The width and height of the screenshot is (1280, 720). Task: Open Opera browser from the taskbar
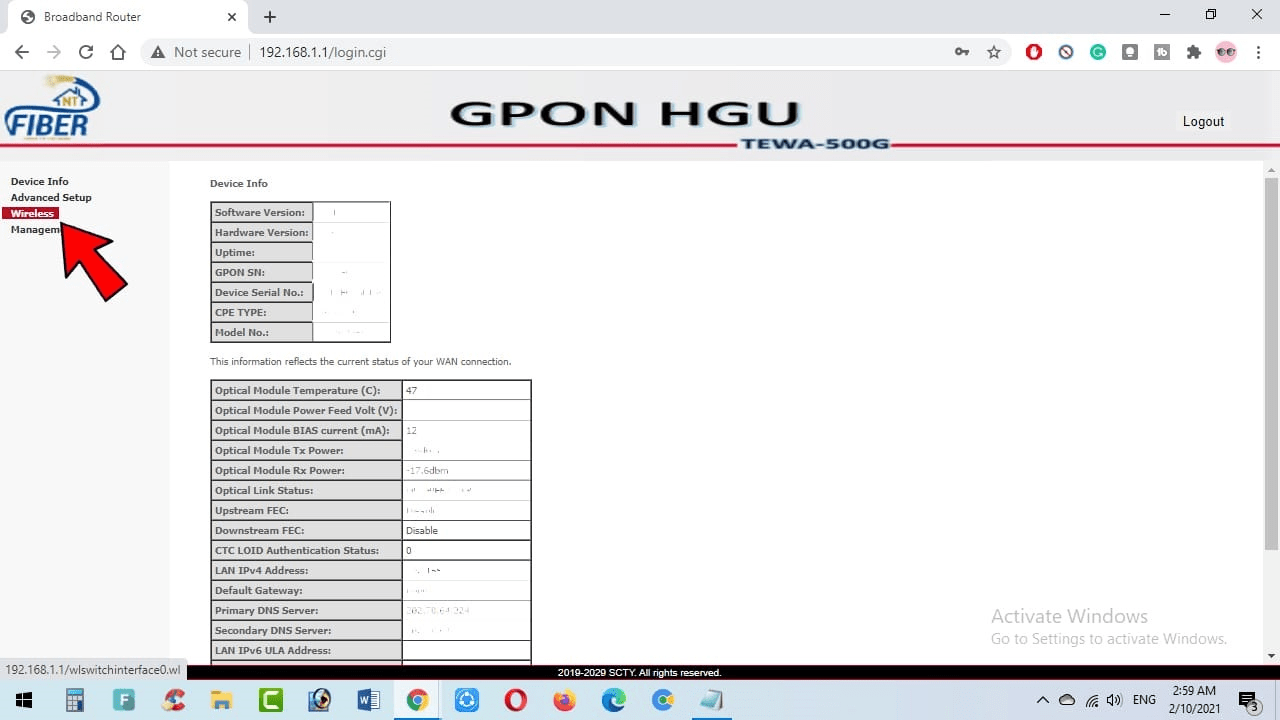(x=516, y=700)
